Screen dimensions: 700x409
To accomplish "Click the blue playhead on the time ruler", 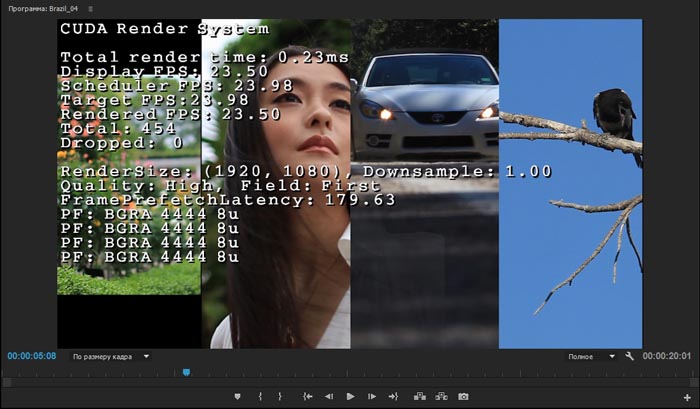I will click(187, 372).
